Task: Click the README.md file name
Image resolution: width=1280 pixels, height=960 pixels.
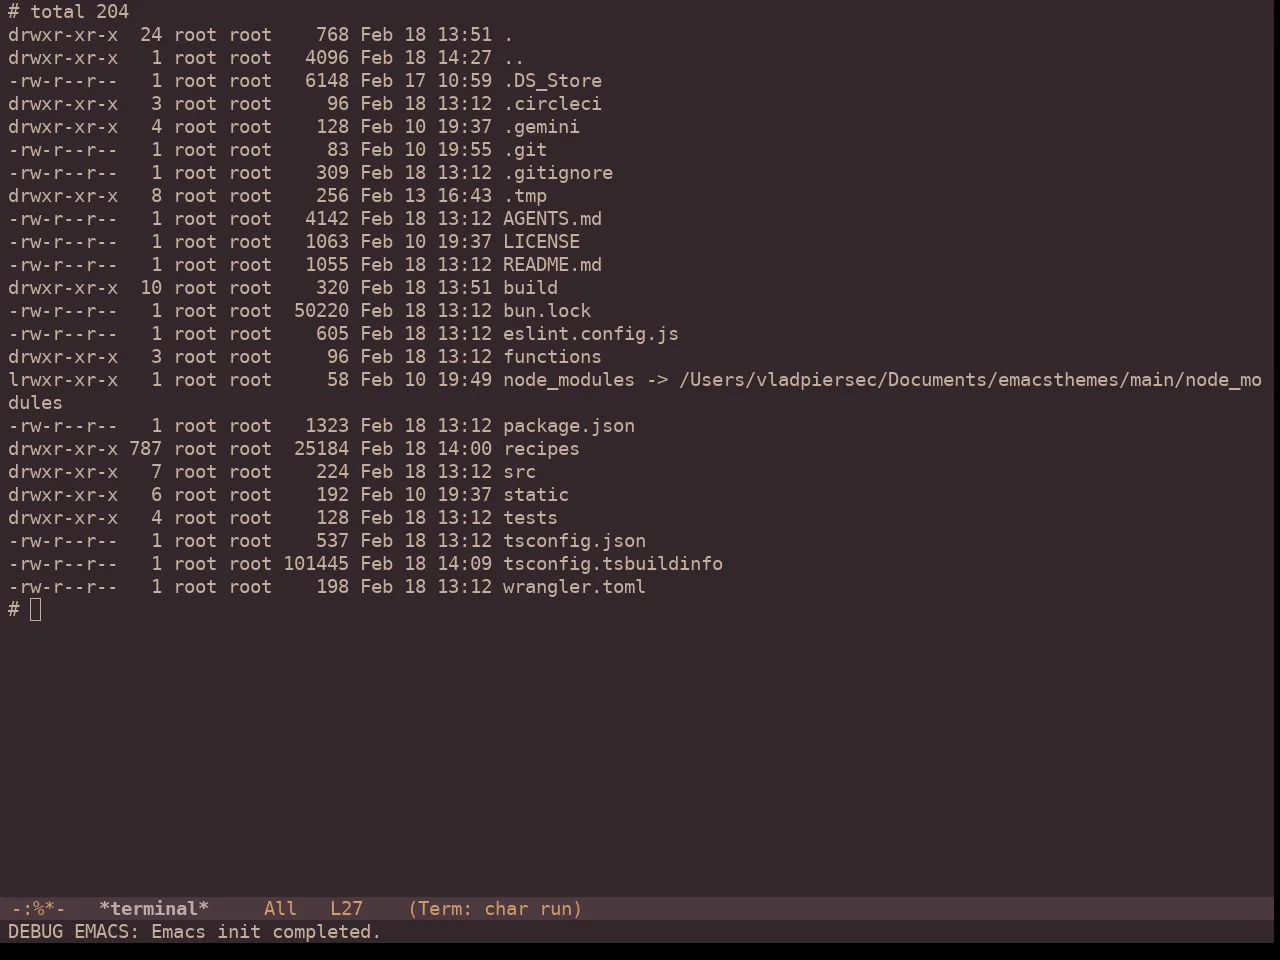Action: click(552, 265)
